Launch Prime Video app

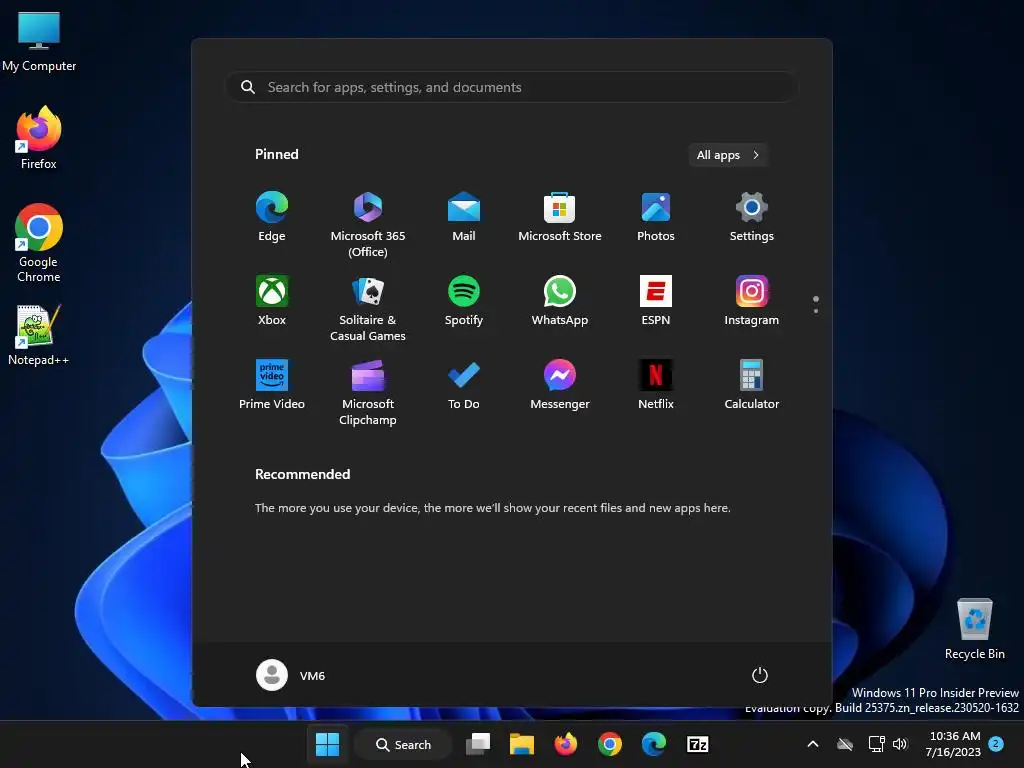tap(272, 385)
